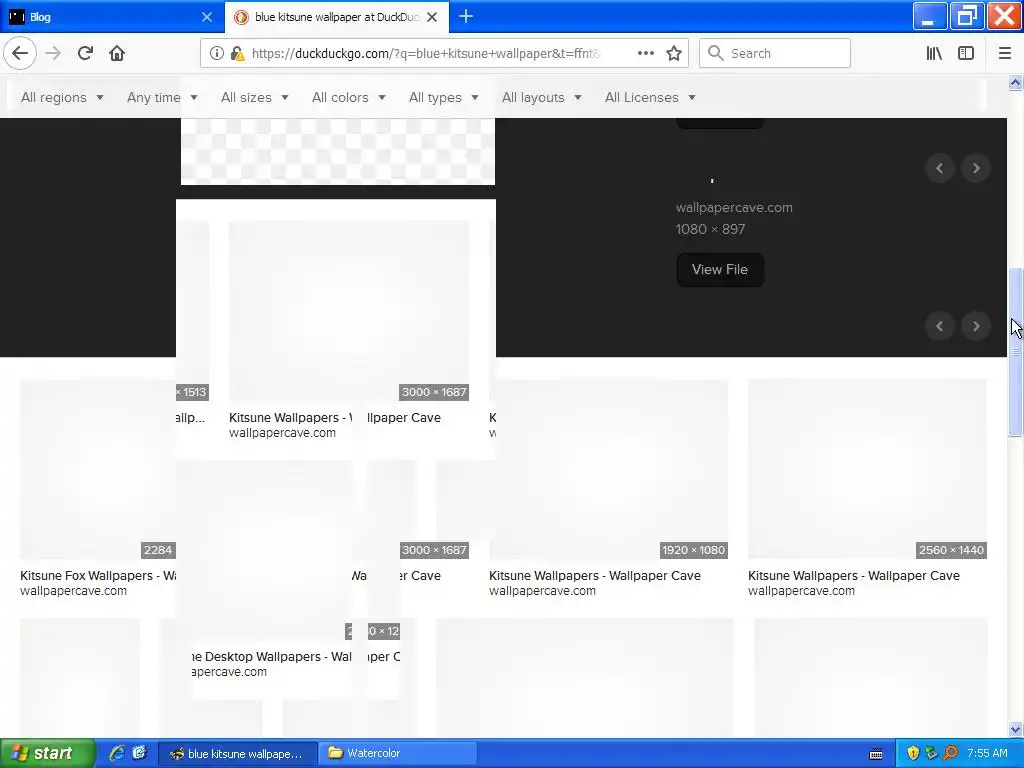Click the forward navigation arrow

(53, 54)
